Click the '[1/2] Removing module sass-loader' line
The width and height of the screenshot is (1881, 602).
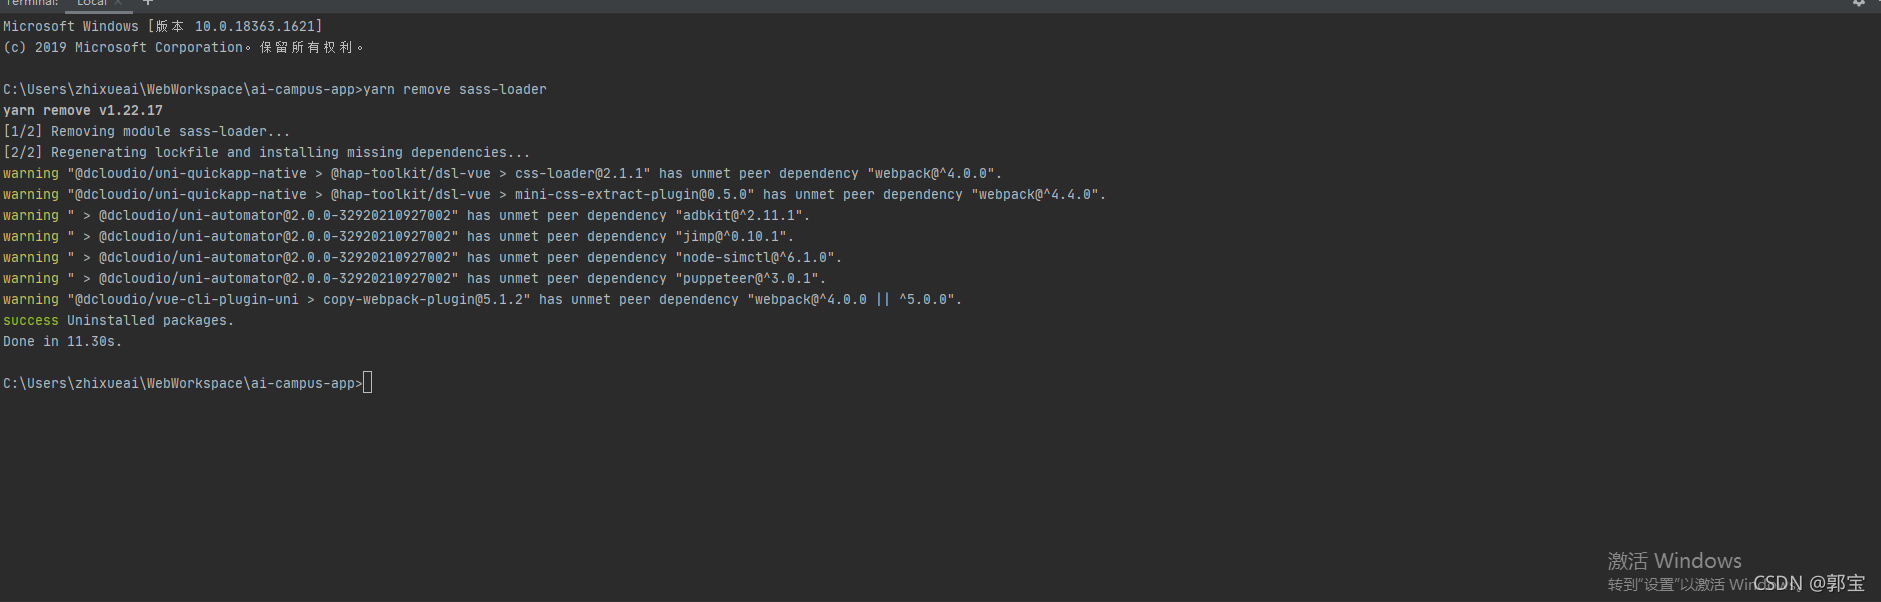[147, 132]
